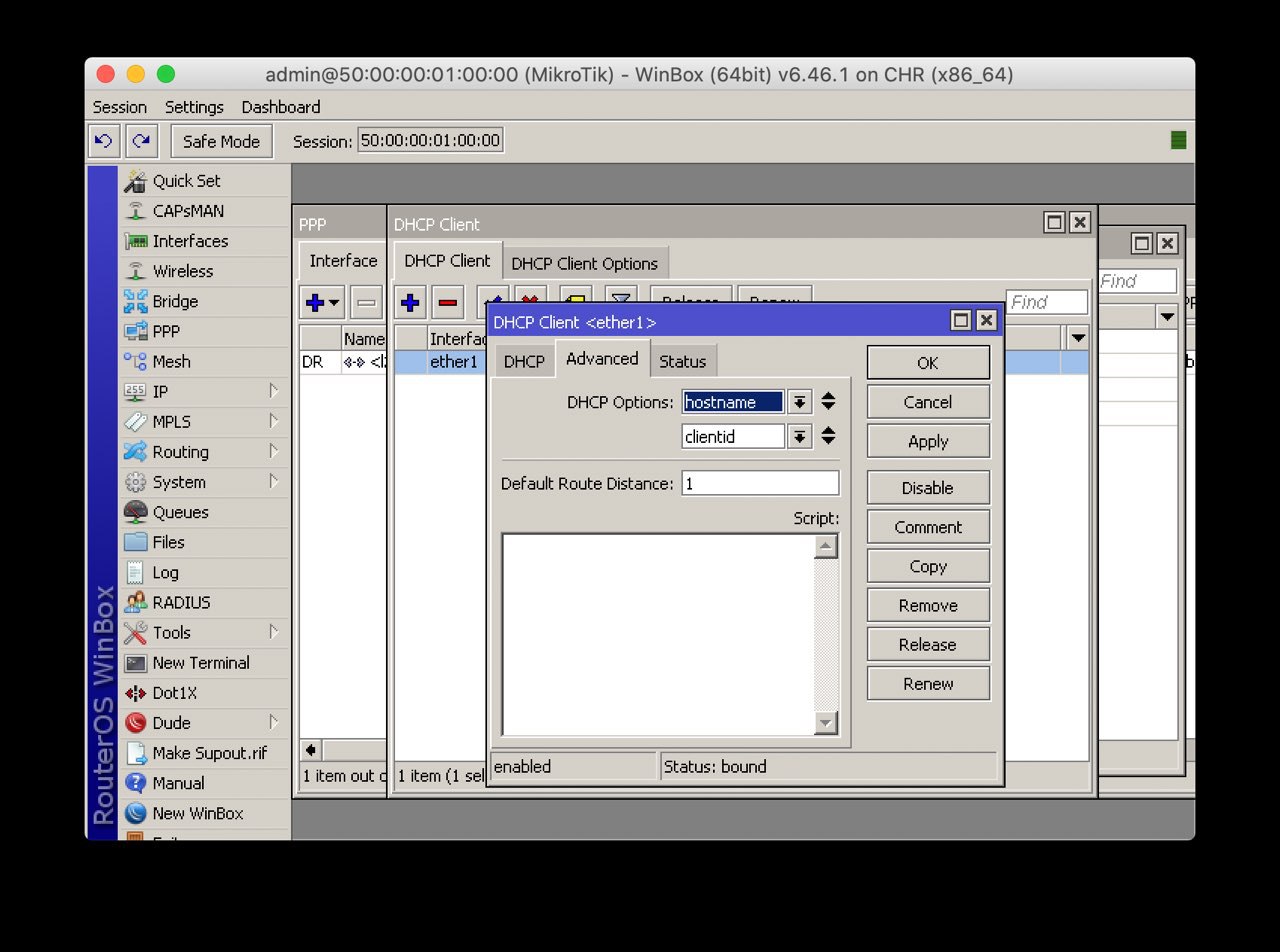Expand the IP submenu arrow
The height and width of the screenshot is (952, 1280).
[274, 391]
